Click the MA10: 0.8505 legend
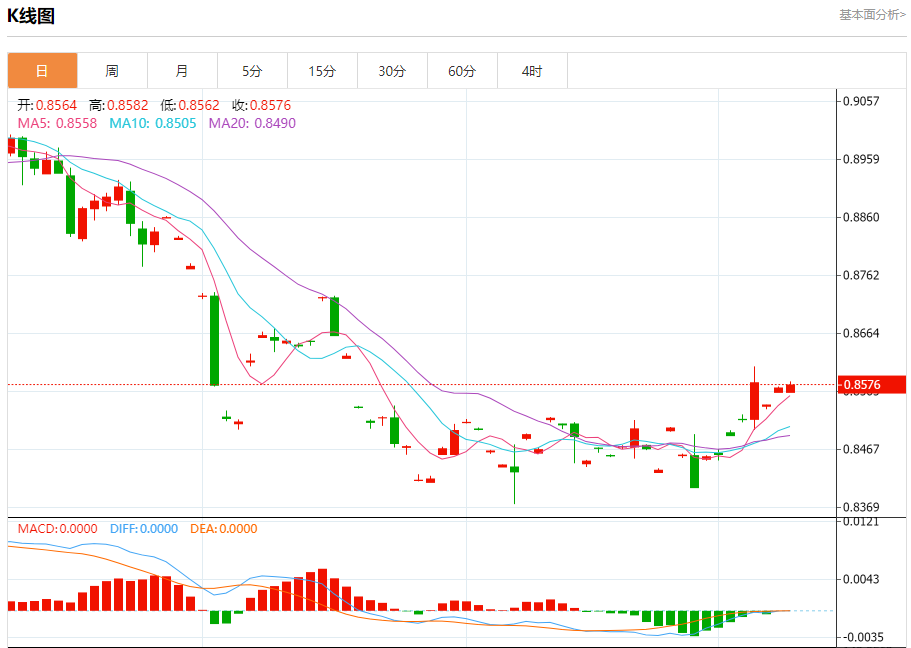Viewport: 911px width, 648px height. pyautogui.click(x=153, y=123)
